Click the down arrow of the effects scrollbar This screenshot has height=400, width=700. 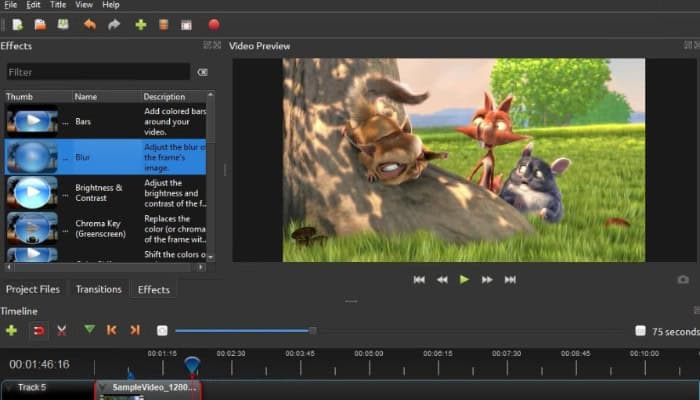(x=210, y=258)
